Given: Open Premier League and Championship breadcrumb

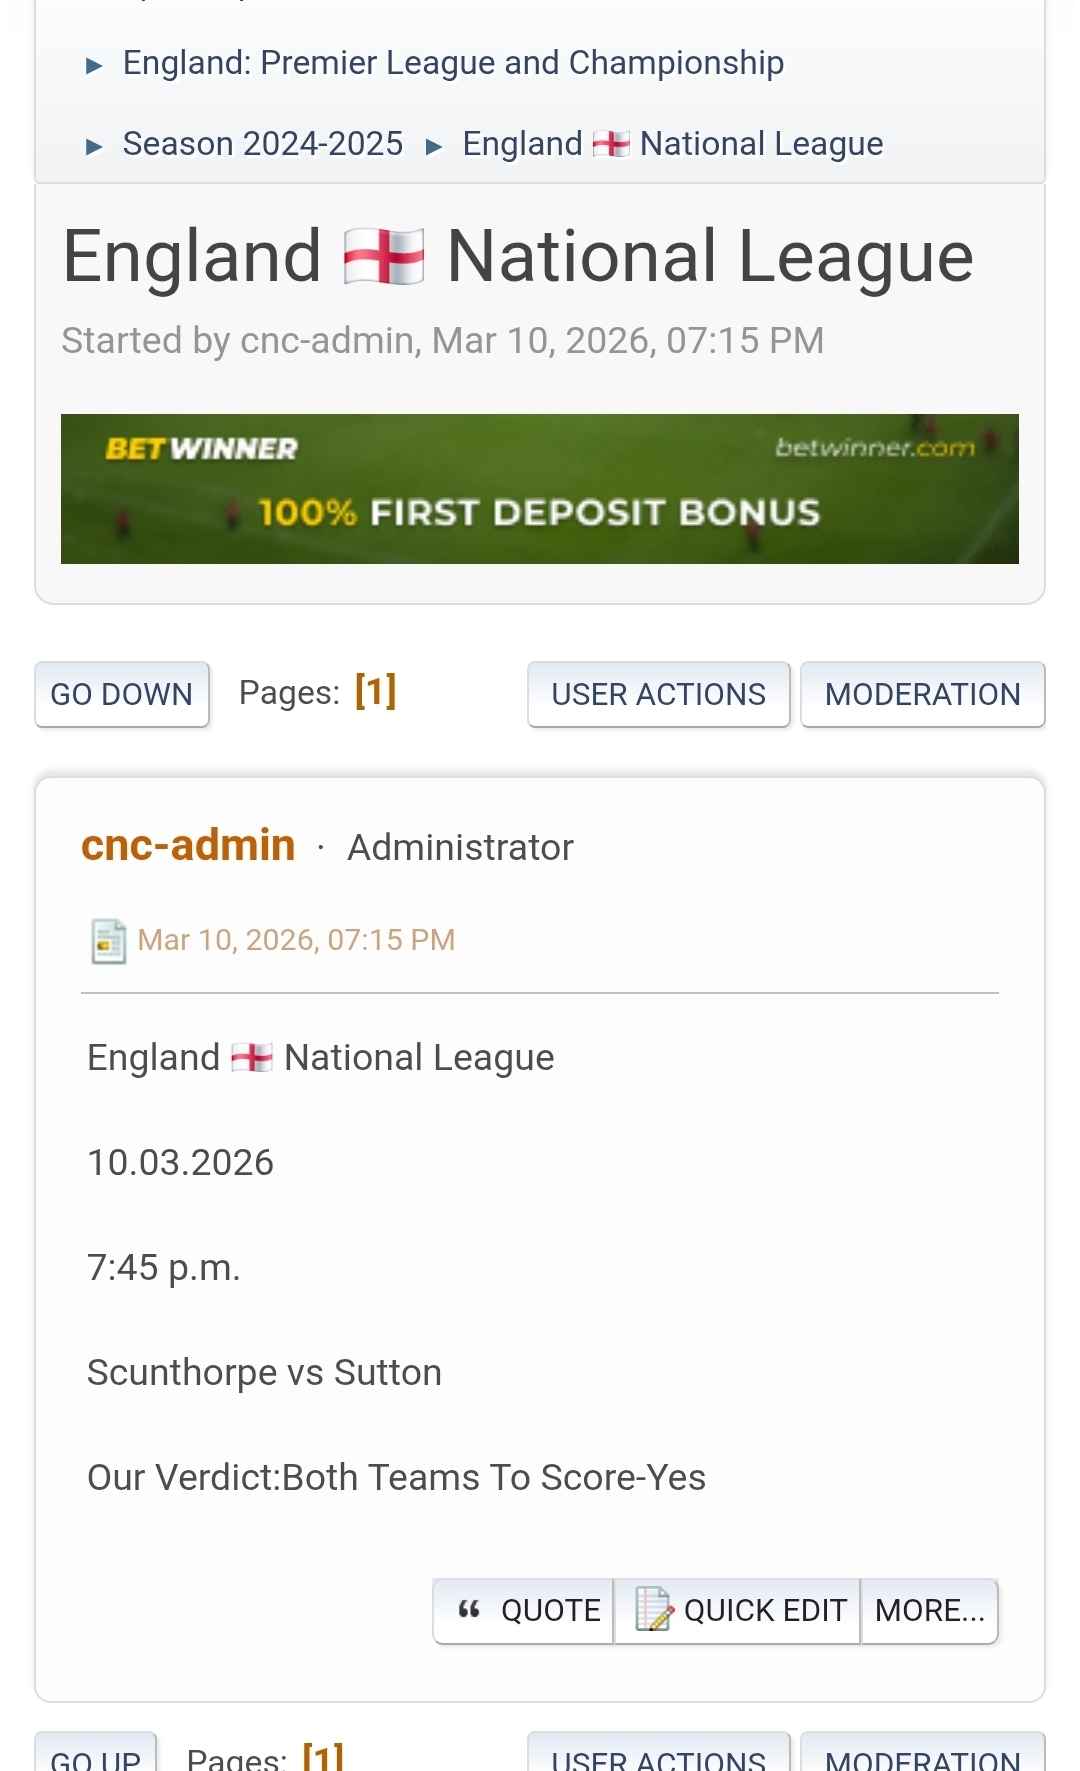Looking at the screenshot, I should 453,63.
